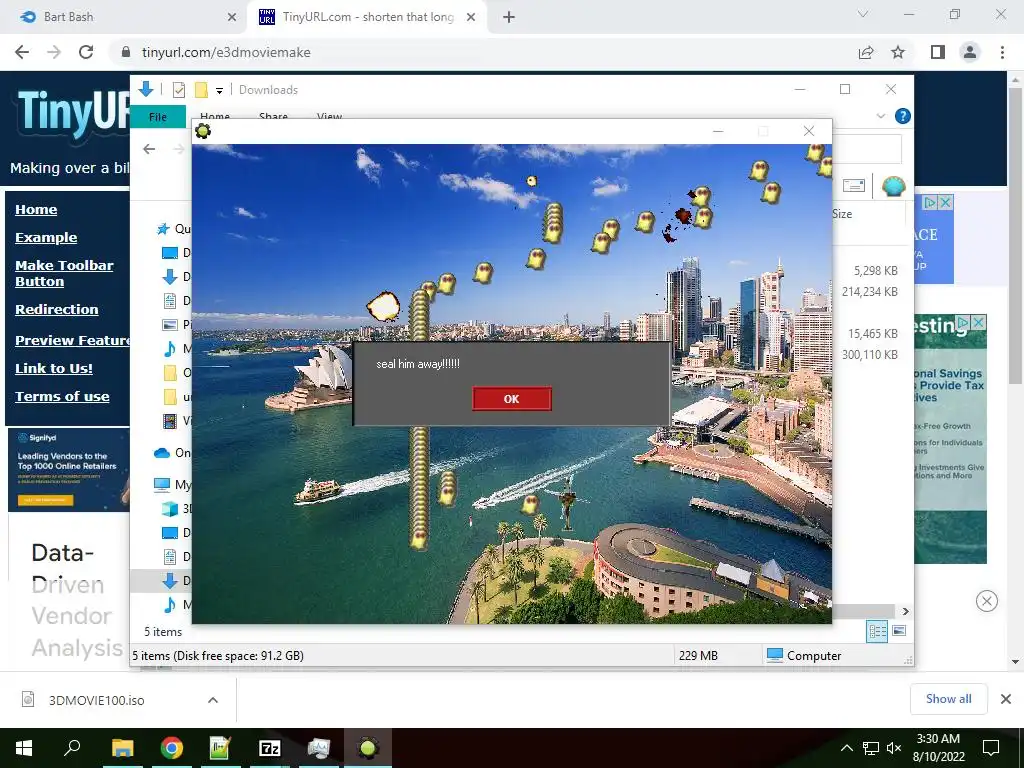
Task: Expand the explorer ribbon chevron
Action: point(881,116)
